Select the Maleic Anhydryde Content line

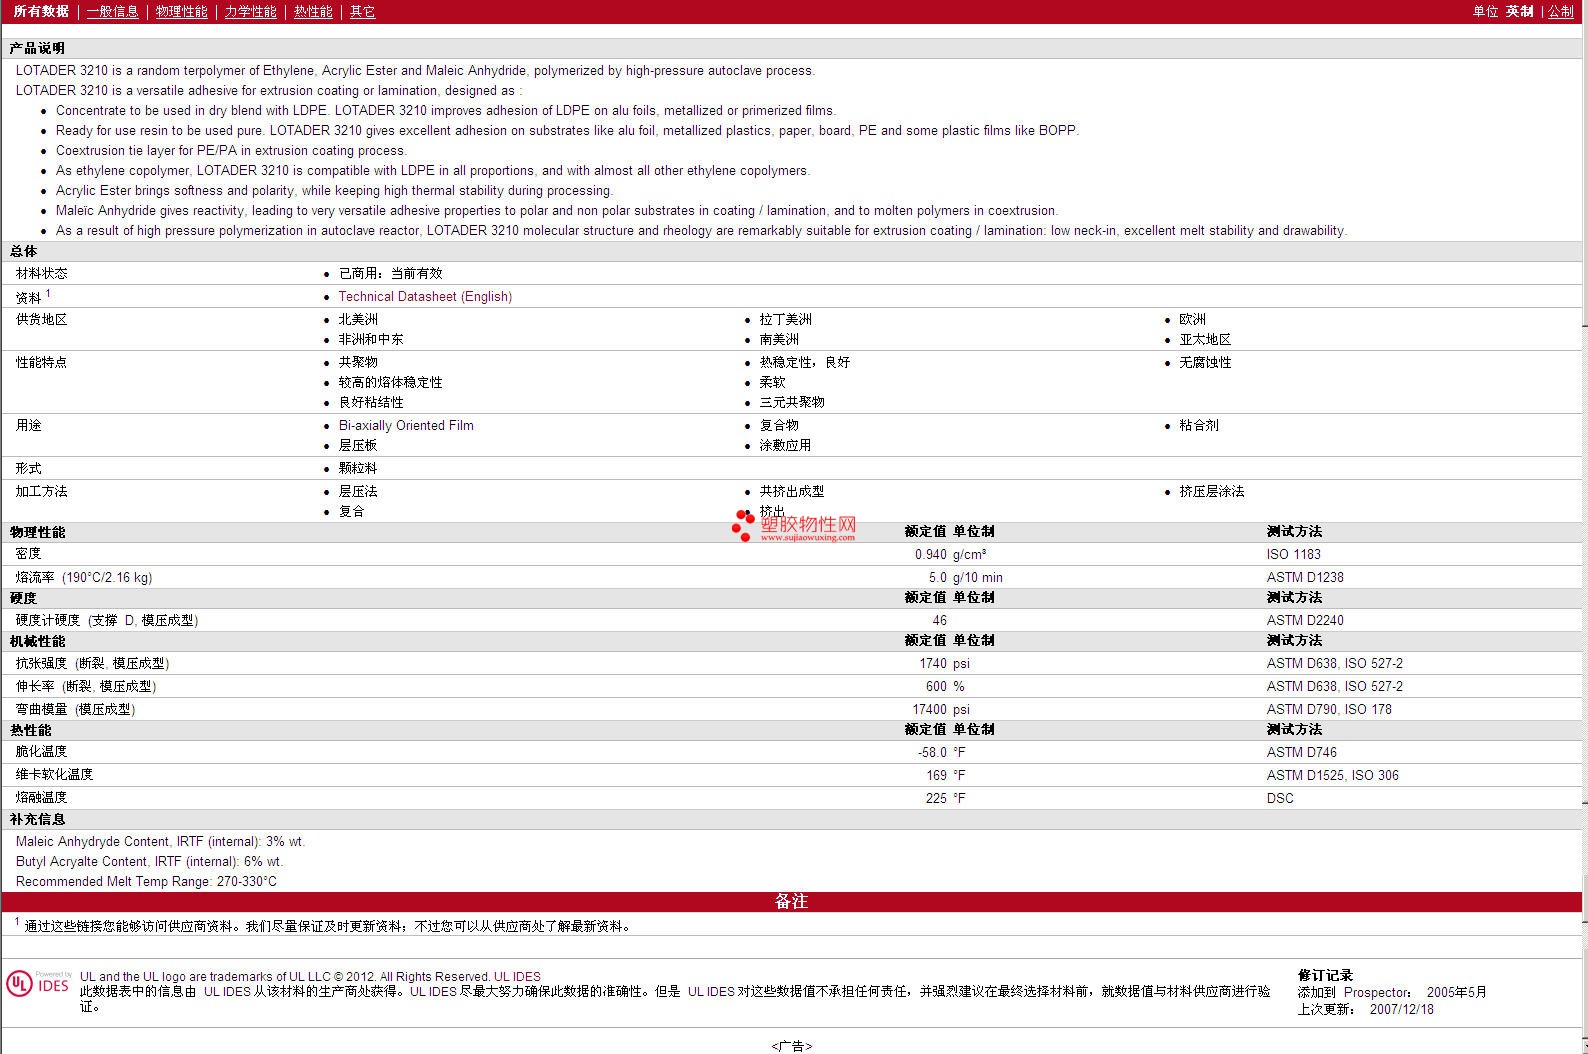(x=160, y=842)
